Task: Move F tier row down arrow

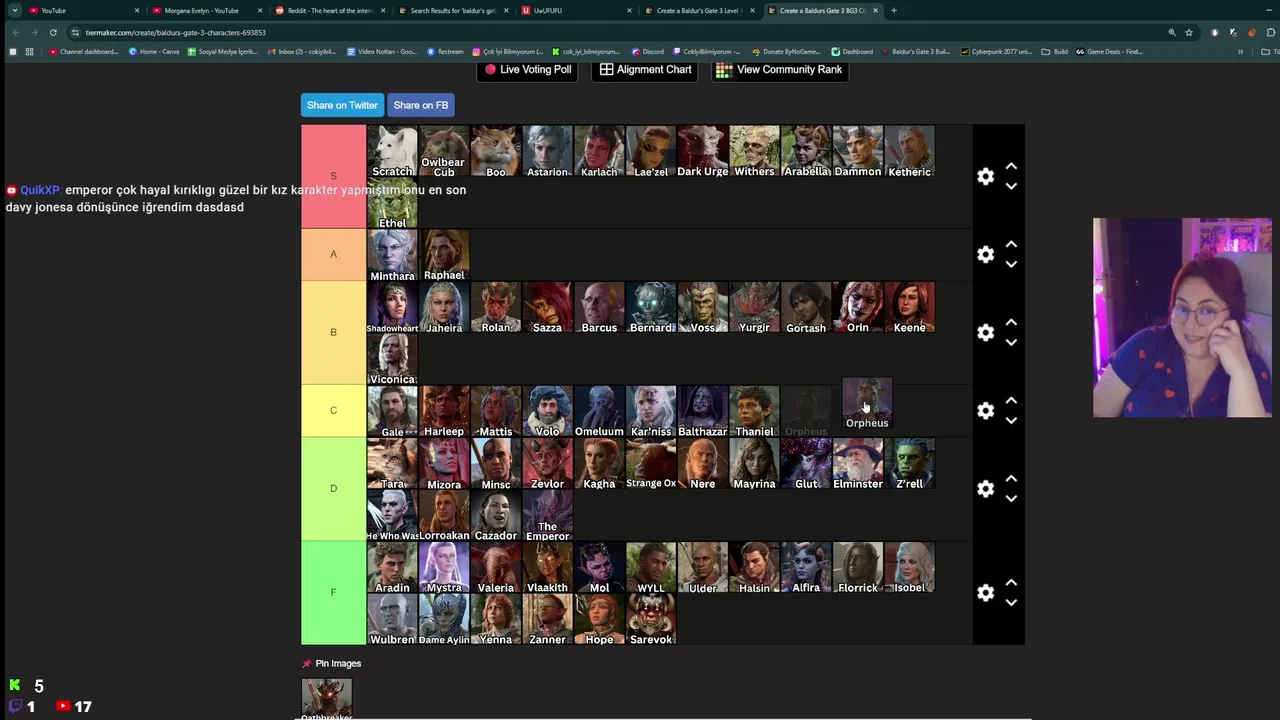Action: tap(1011, 602)
